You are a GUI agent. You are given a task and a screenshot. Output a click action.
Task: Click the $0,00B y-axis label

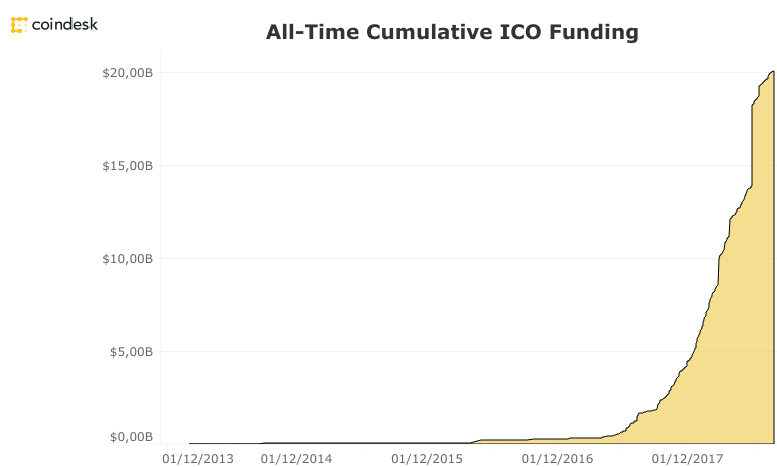point(130,437)
